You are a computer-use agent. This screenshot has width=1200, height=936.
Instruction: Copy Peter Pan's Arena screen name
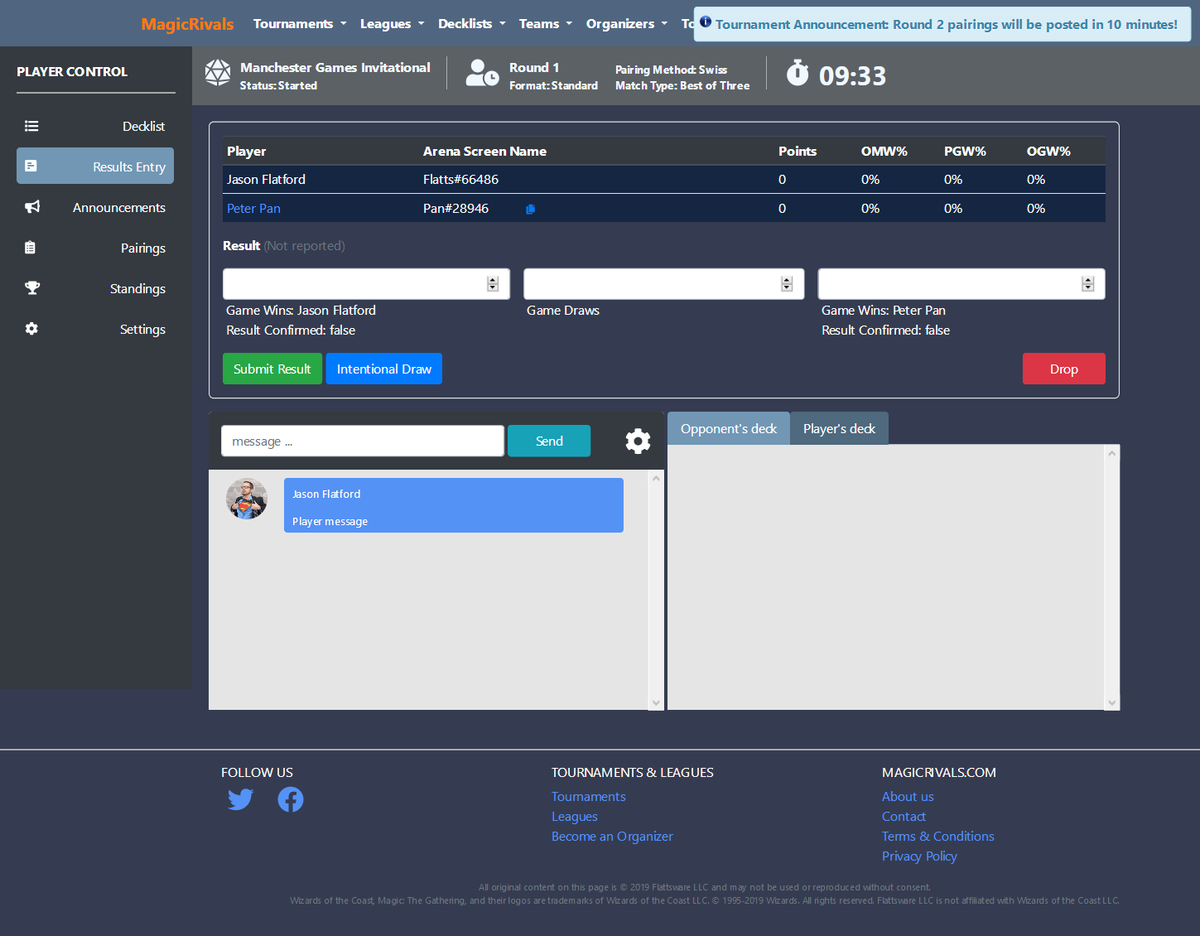[x=530, y=209]
